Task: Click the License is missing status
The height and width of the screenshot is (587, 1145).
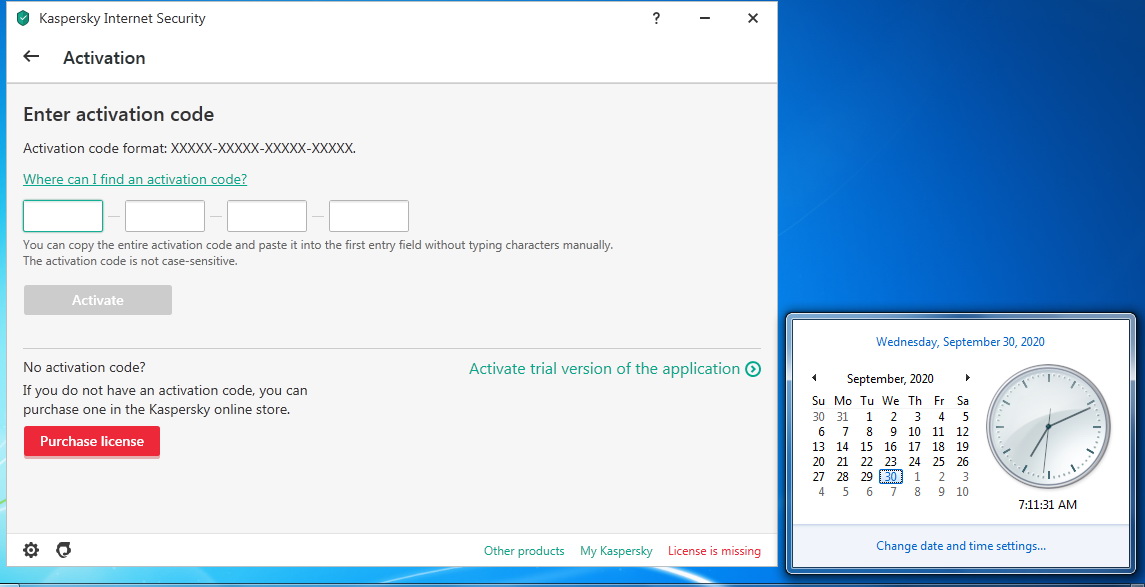Action: point(714,550)
